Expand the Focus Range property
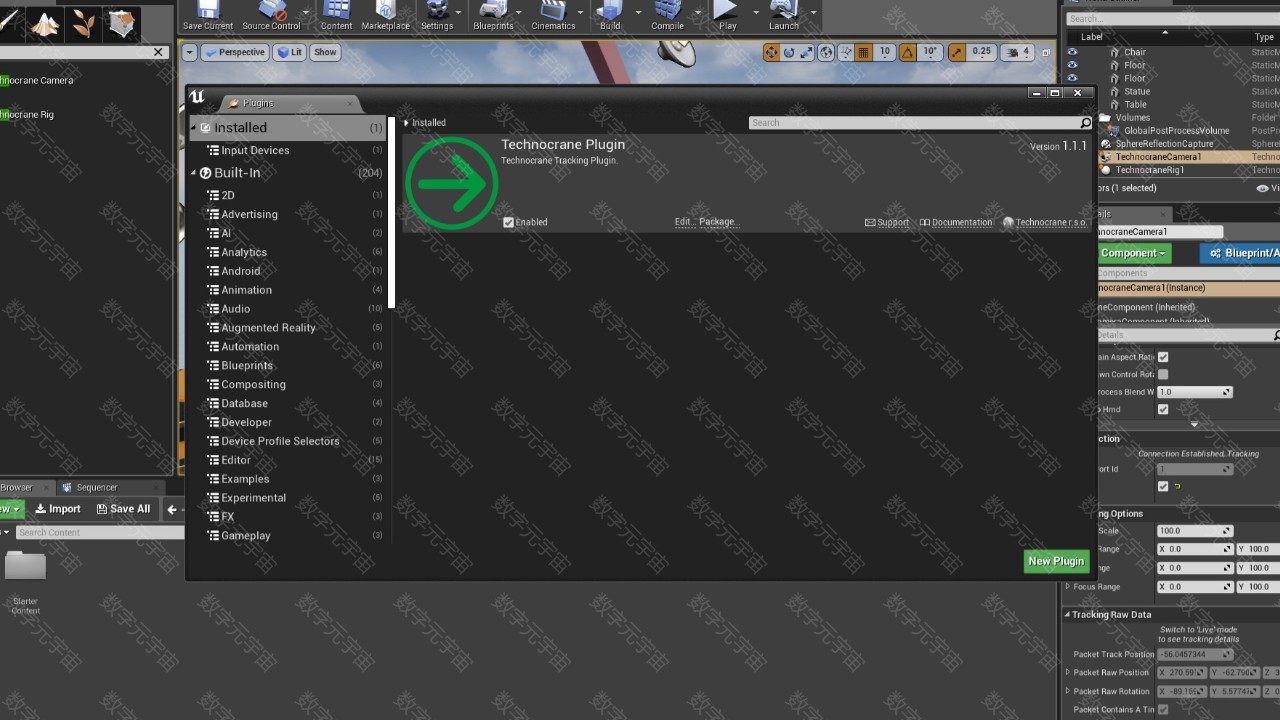The height and width of the screenshot is (720, 1280). 1068,587
